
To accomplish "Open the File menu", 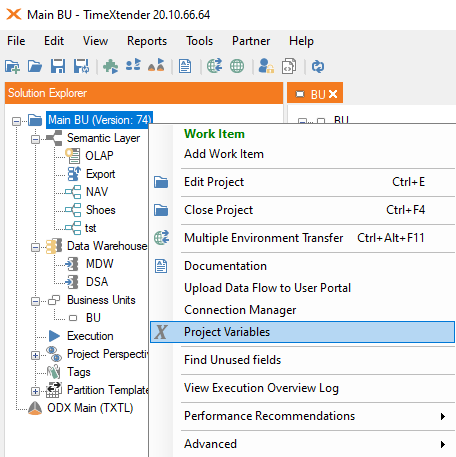I will [x=16, y=41].
